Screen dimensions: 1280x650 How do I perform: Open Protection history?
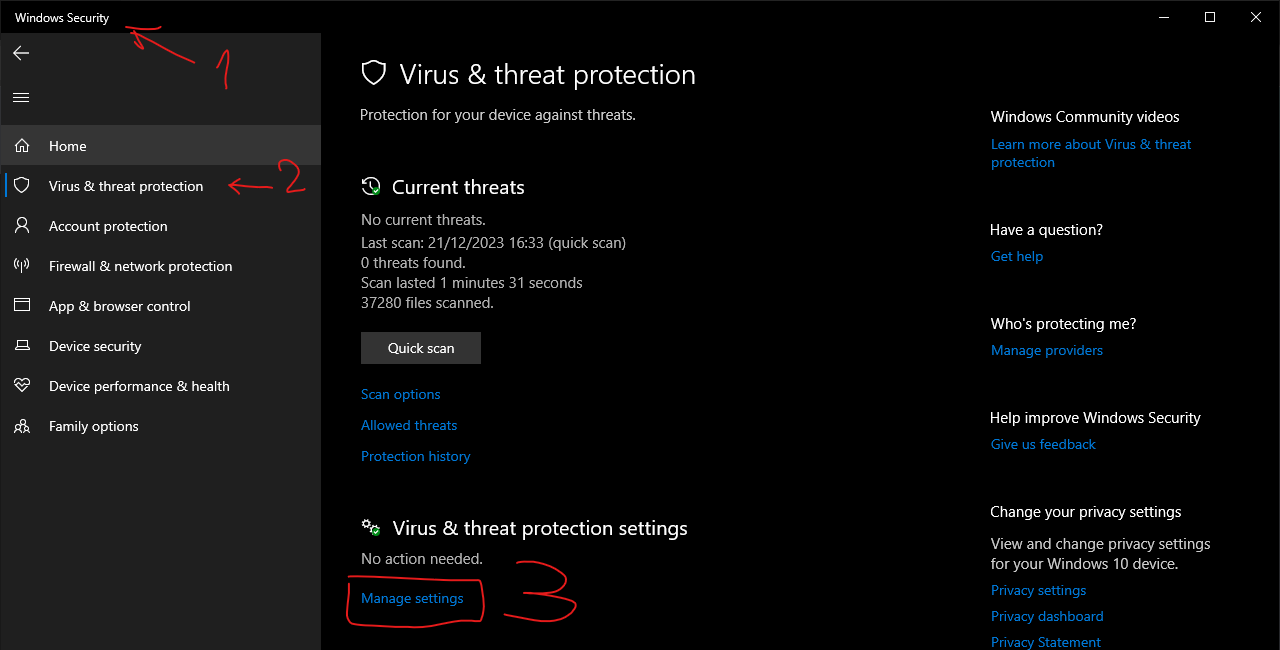coord(415,456)
